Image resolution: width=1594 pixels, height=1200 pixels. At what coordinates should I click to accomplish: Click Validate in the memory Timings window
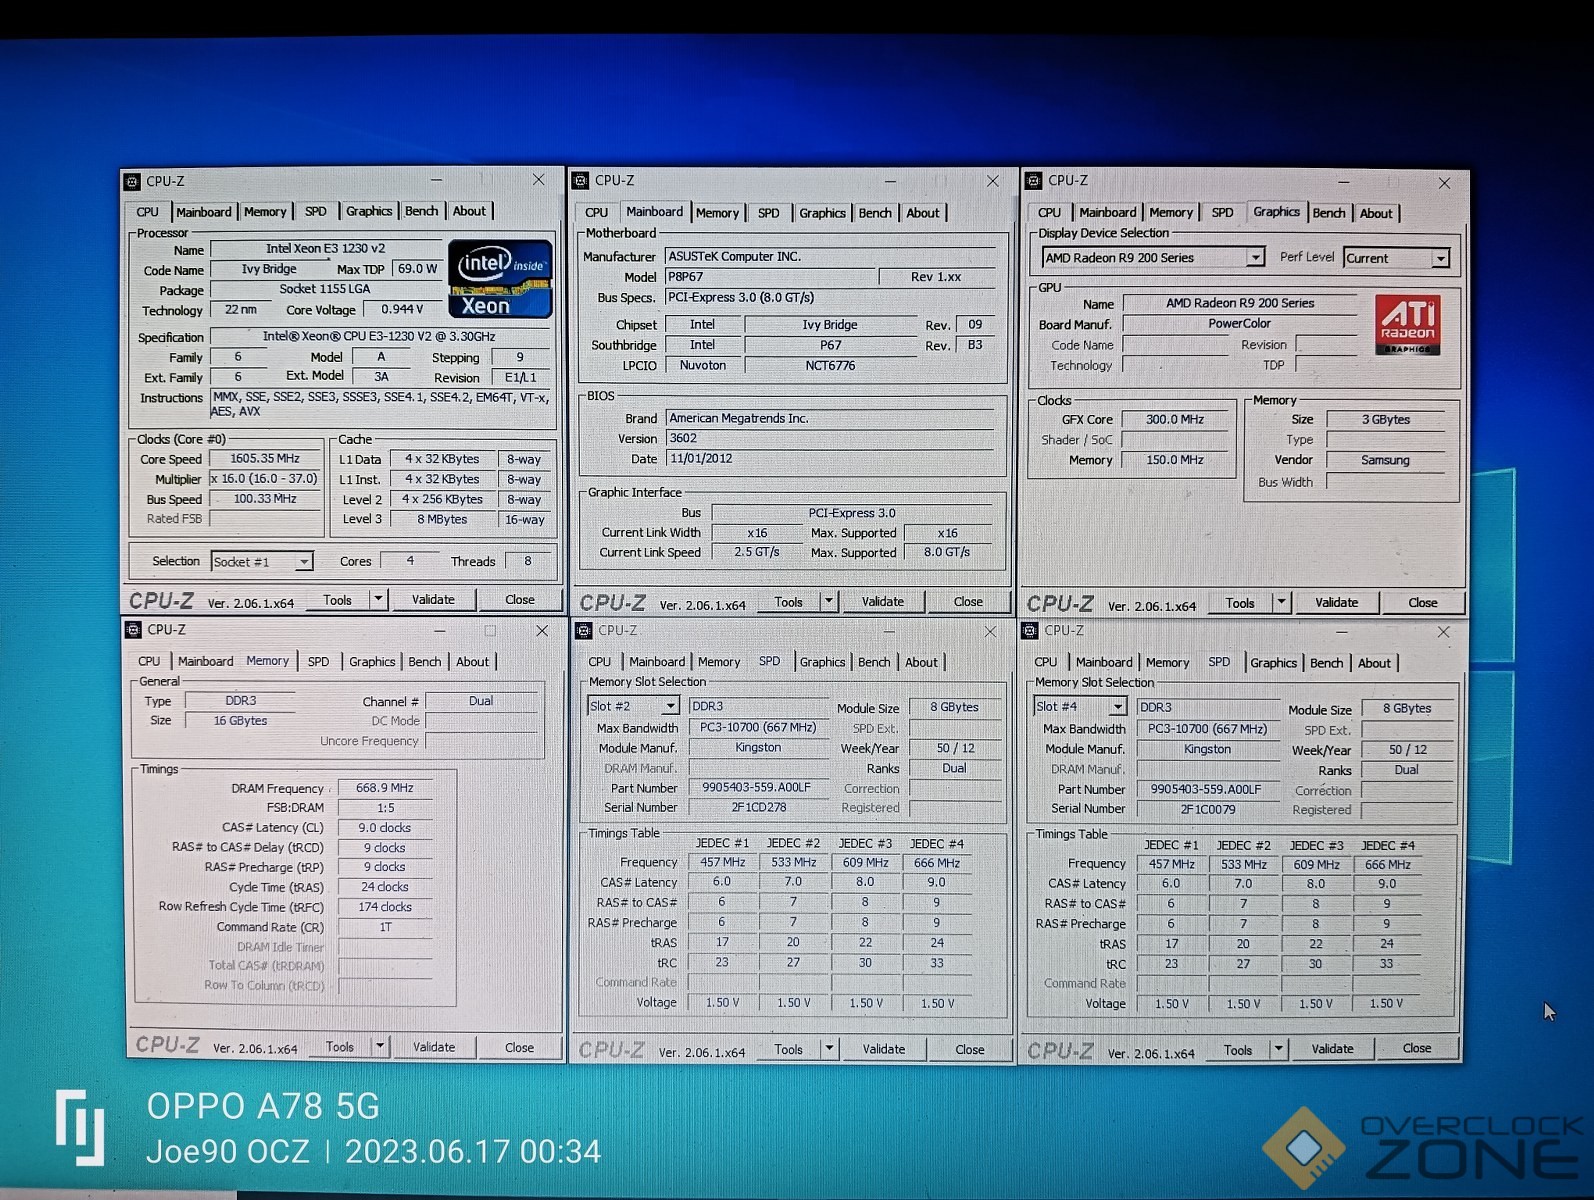(x=434, y=1047)
